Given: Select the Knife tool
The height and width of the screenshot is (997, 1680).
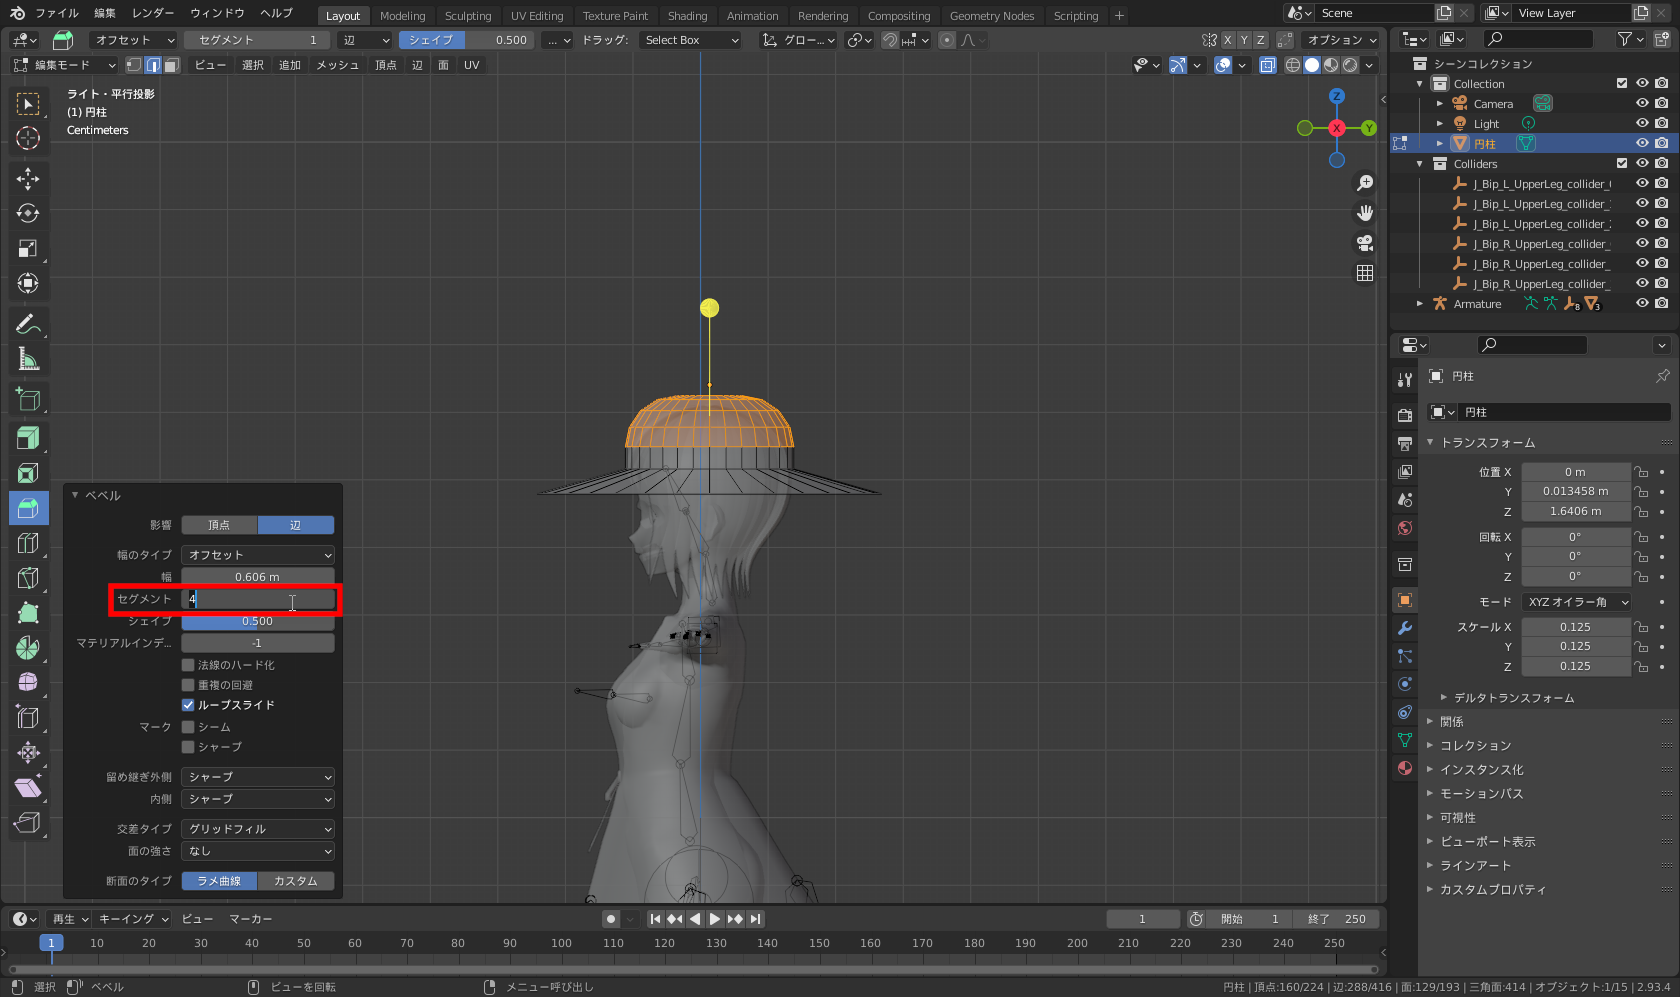Looking at the screenshot, I should (28, 578).
